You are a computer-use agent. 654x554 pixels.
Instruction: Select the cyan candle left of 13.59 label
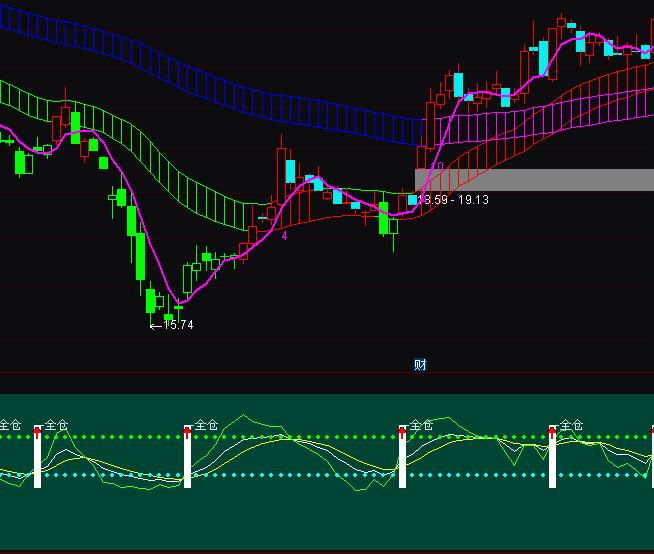click(x=412, y=200)
